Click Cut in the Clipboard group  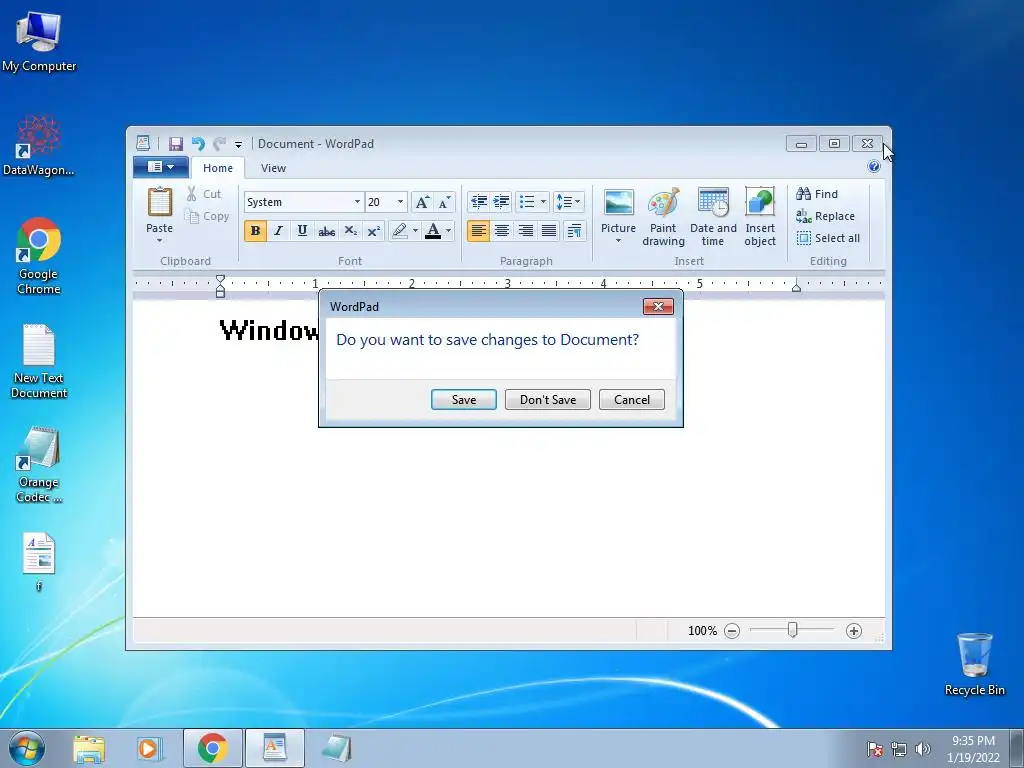point(204,194)
